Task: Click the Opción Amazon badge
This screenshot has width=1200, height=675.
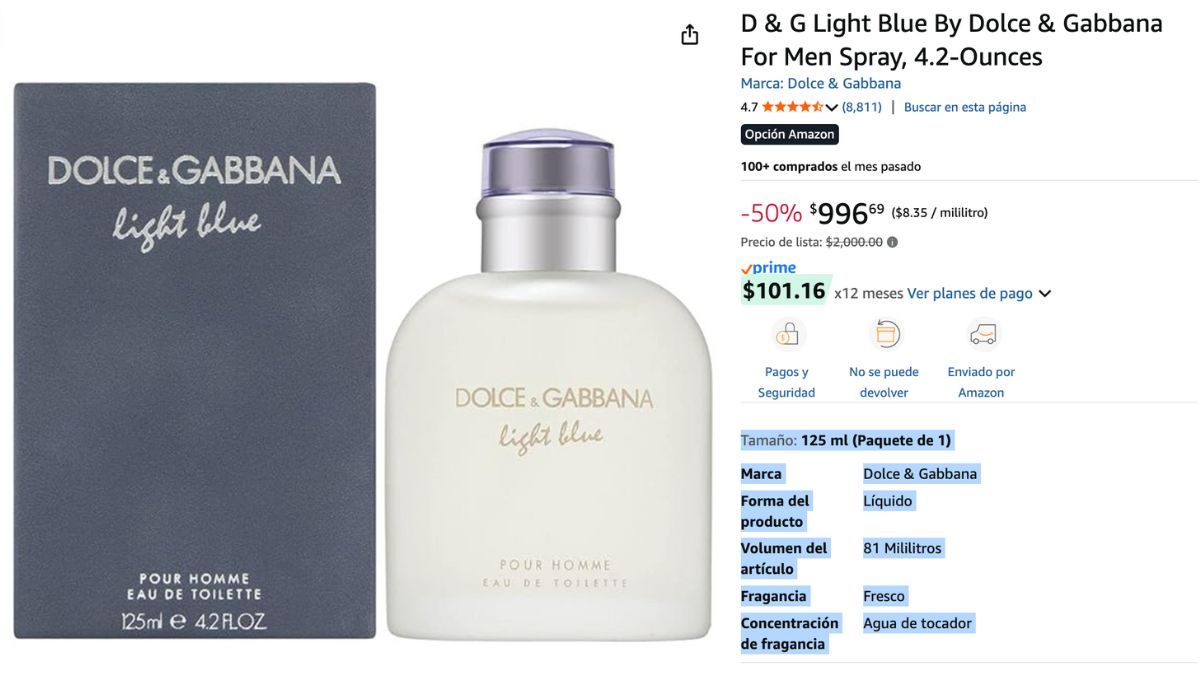Action: click(790, 134)
